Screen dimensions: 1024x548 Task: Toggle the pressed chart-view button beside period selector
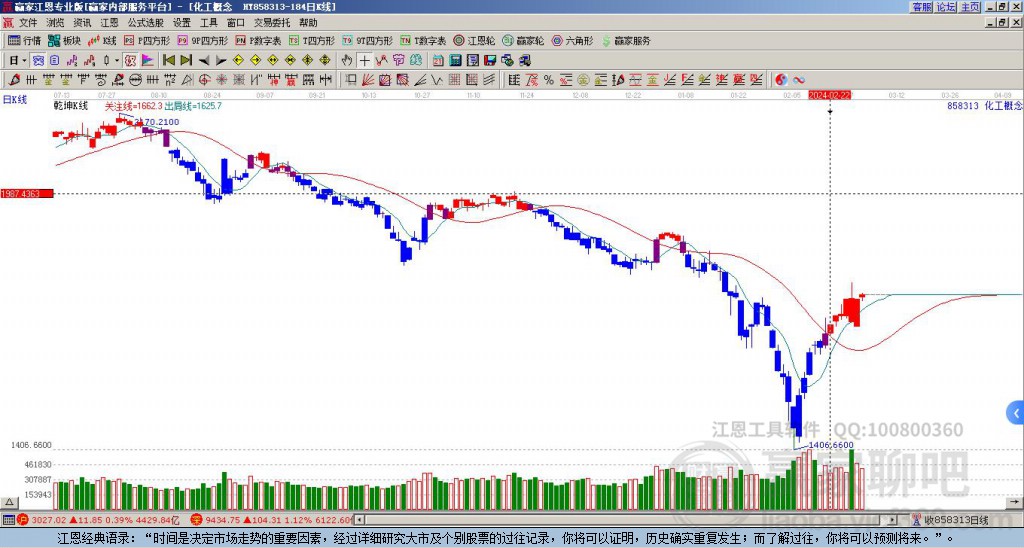tap(39, 60)
